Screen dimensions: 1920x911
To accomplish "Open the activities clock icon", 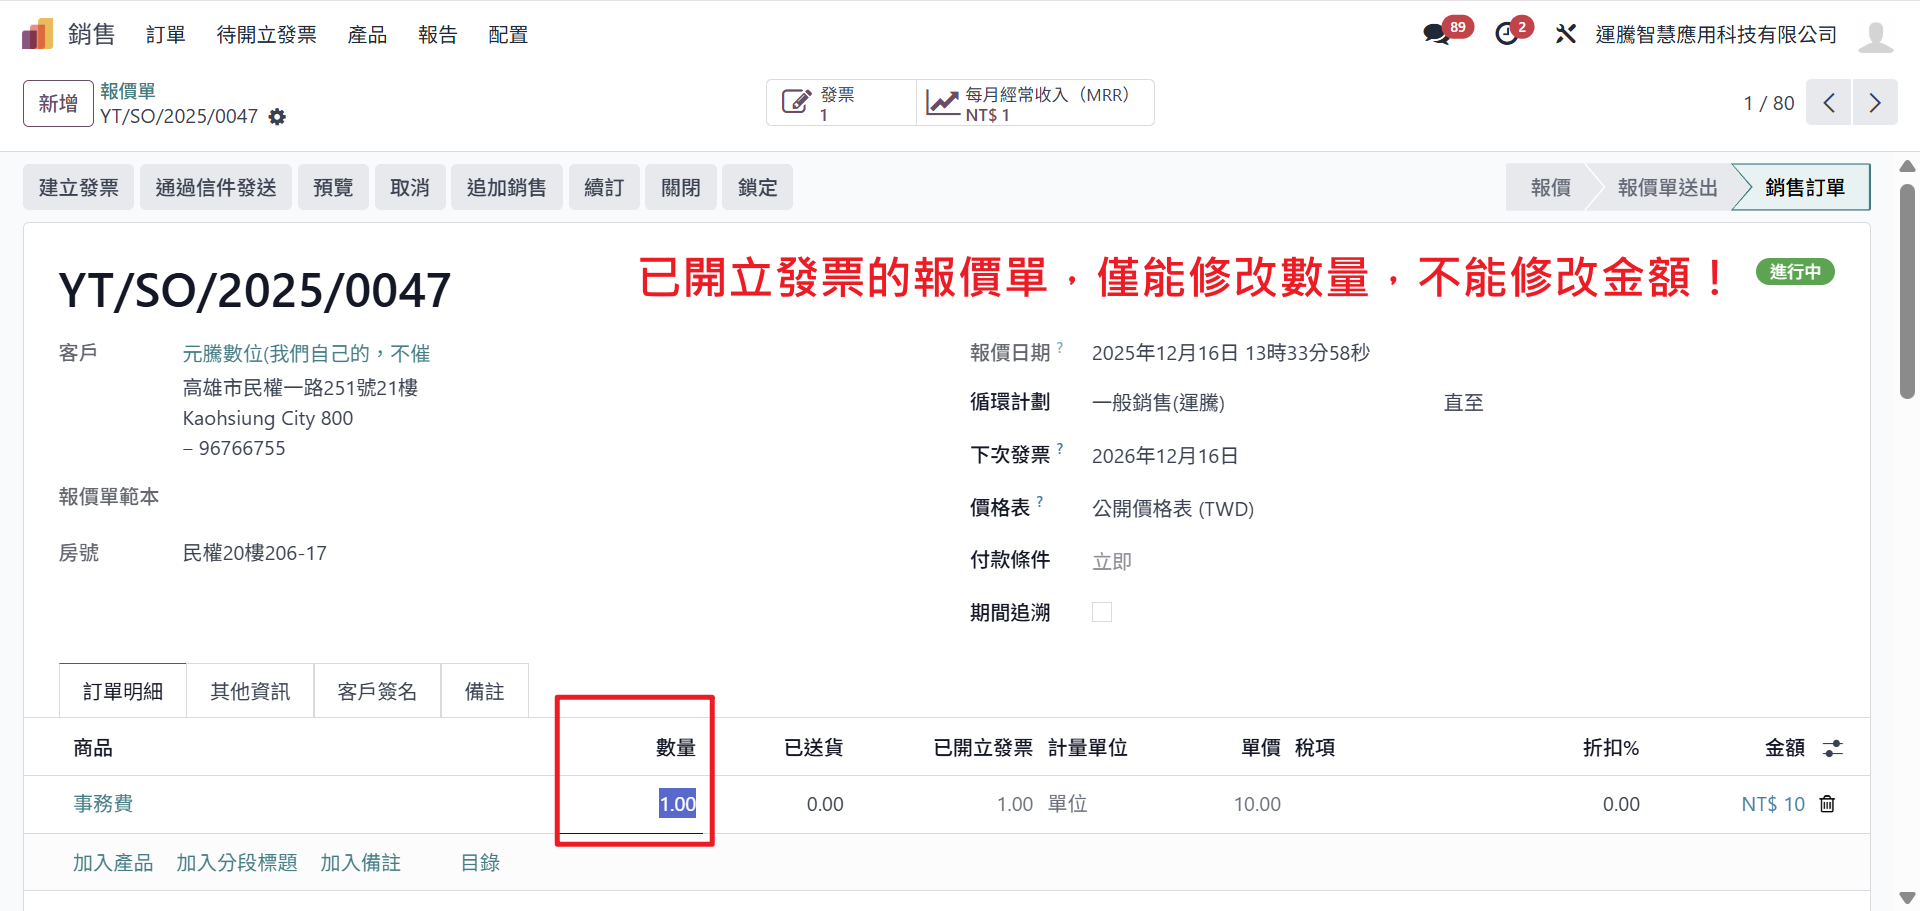I will pos(1507,34).
